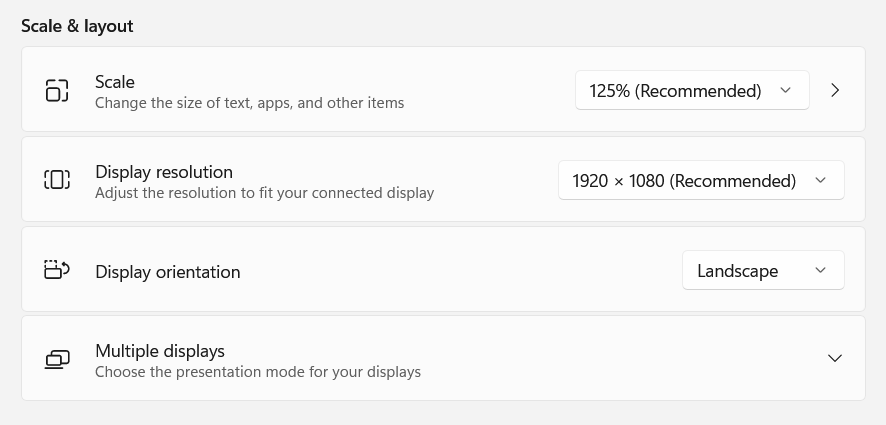Click the Multiple displays monitor icon

click(x=57, y=359)
